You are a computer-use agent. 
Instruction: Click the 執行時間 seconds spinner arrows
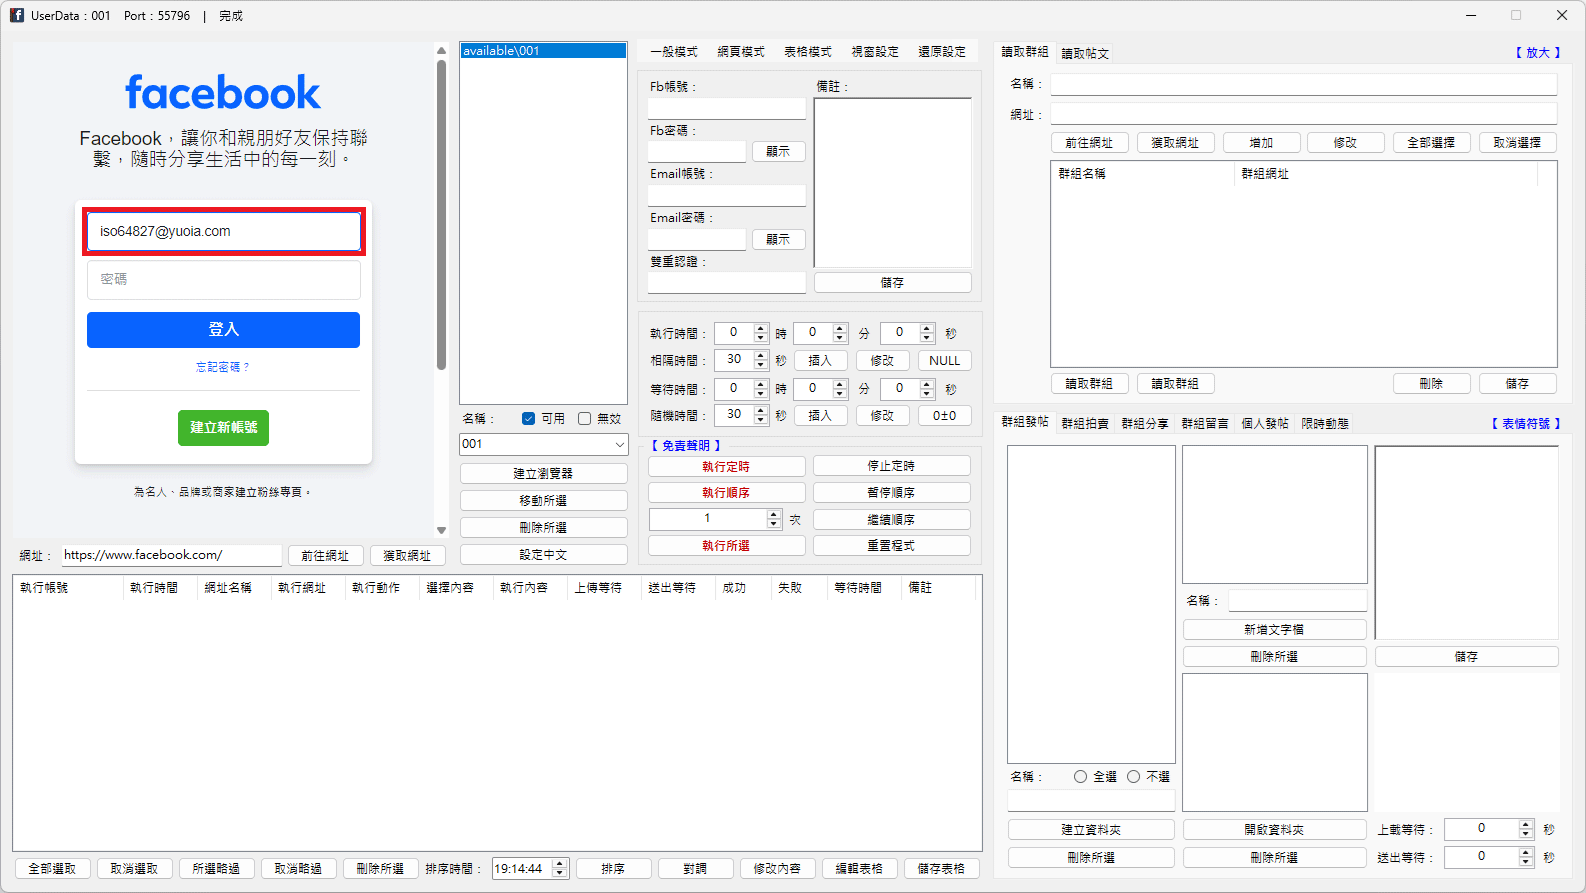(x=927, y=333)
